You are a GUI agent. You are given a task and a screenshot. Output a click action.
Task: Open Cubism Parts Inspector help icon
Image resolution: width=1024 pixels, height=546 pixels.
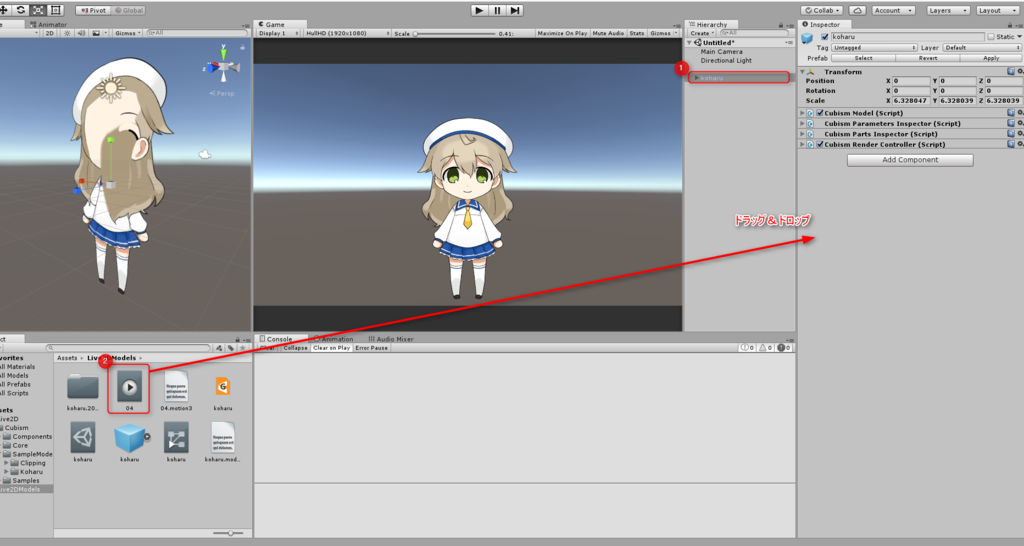pos(1011,134)
